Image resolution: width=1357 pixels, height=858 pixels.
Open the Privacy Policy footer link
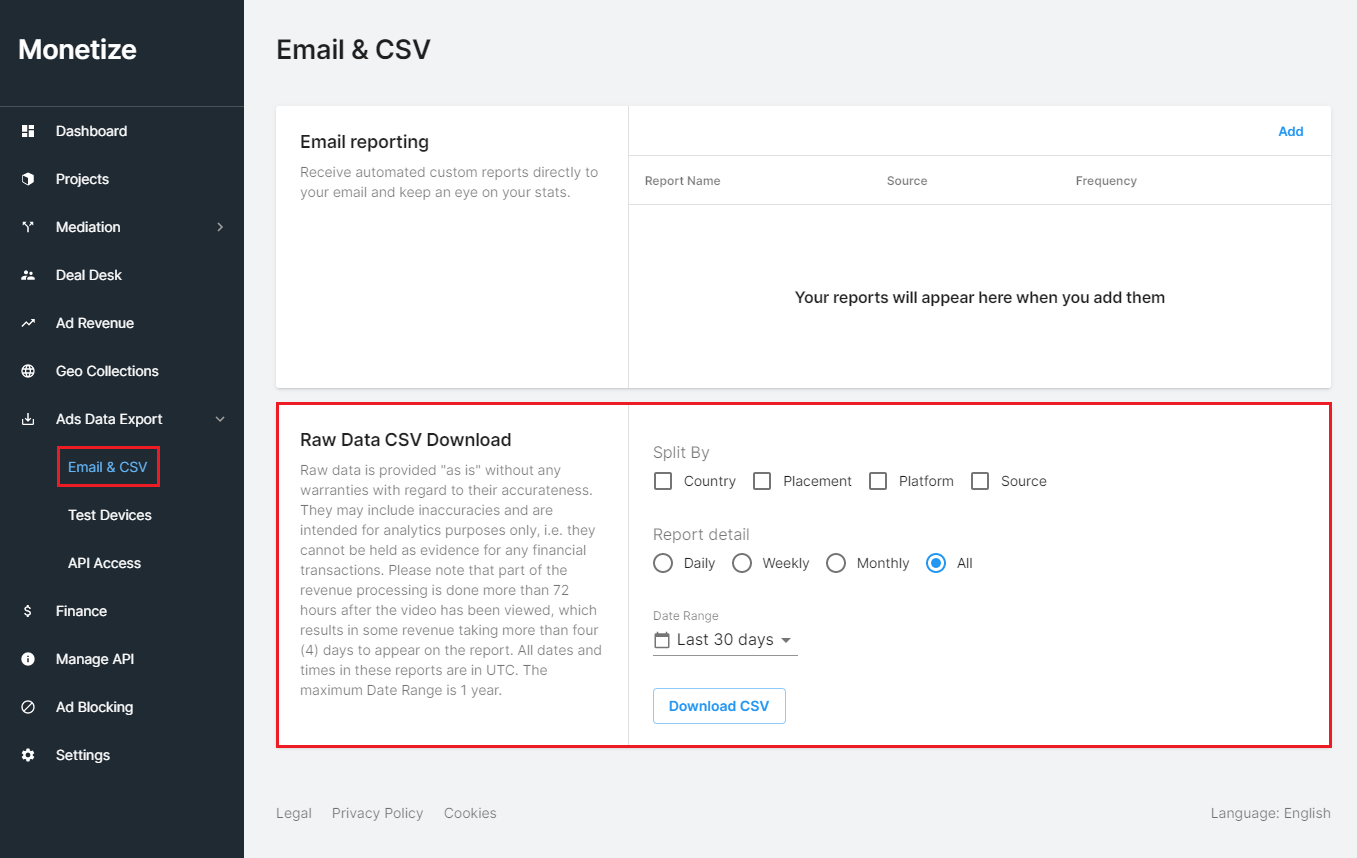point(377,813)
